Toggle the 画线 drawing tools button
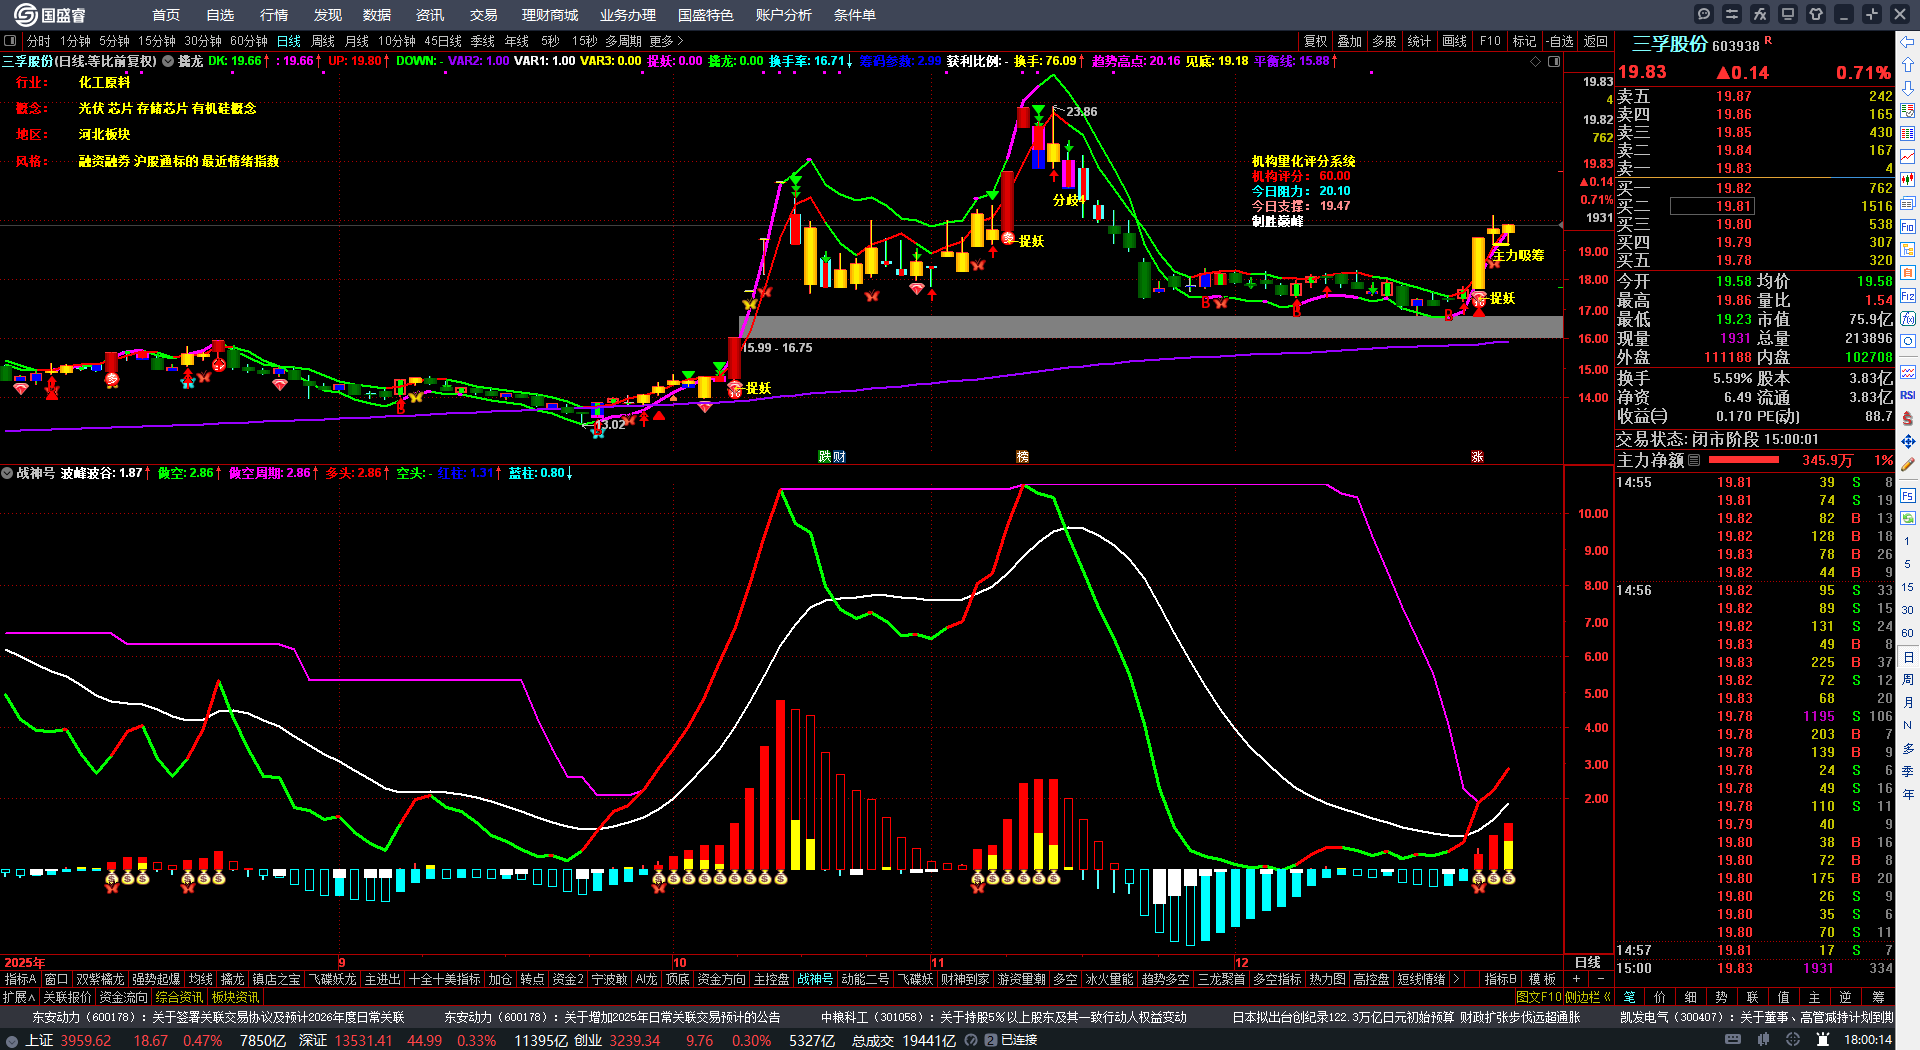Screen dimensions: 1920x1050 tap(1455, 41)
